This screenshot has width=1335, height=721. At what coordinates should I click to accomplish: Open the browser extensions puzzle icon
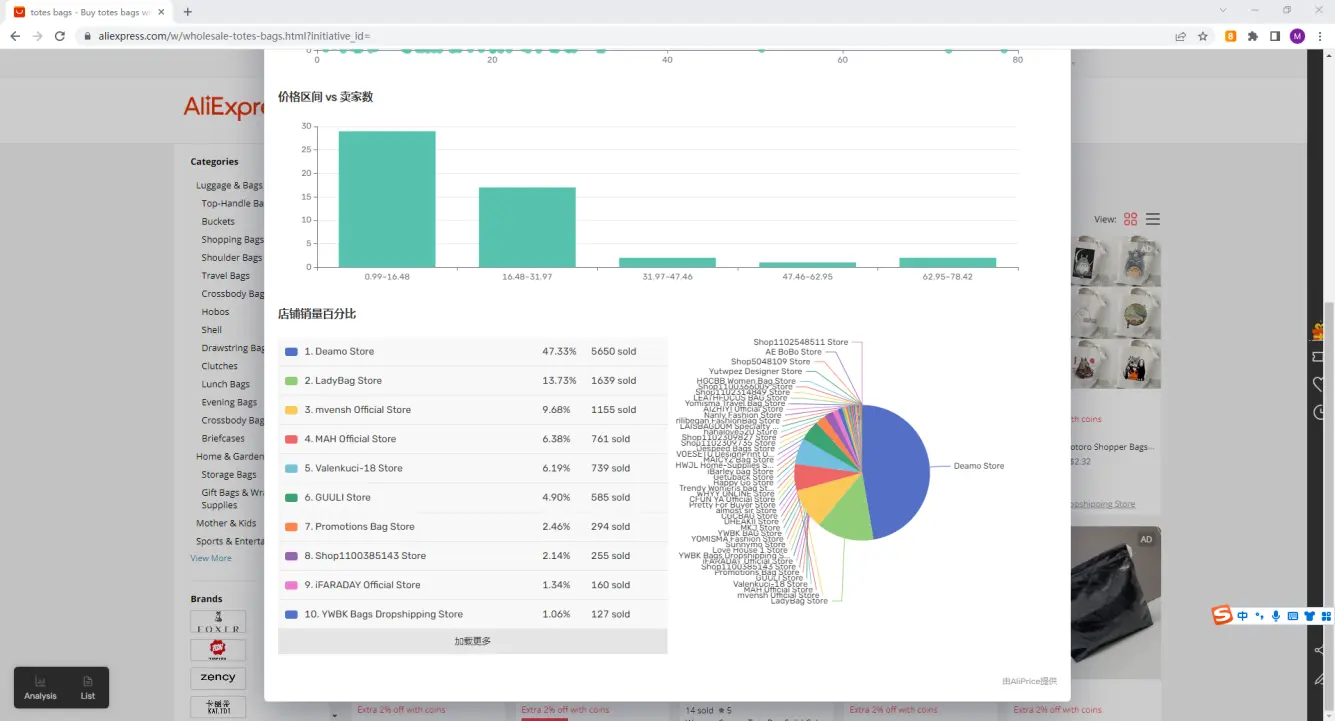pos(1253,36)
